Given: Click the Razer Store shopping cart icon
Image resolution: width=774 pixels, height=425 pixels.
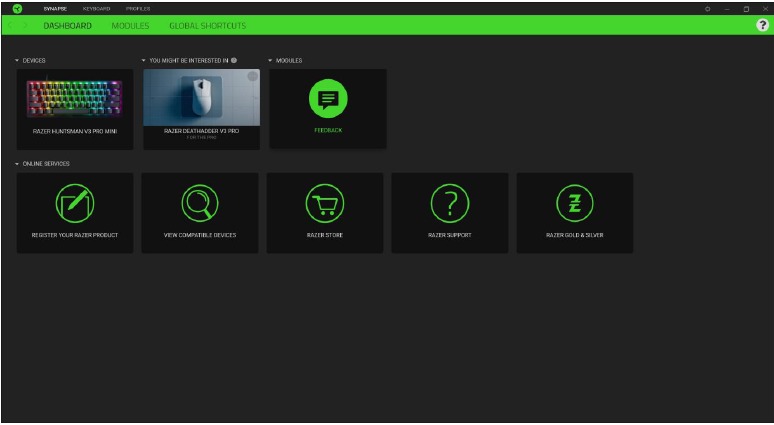Looking at the screenshot, I should pyautogui.click(x=325, y=203).
